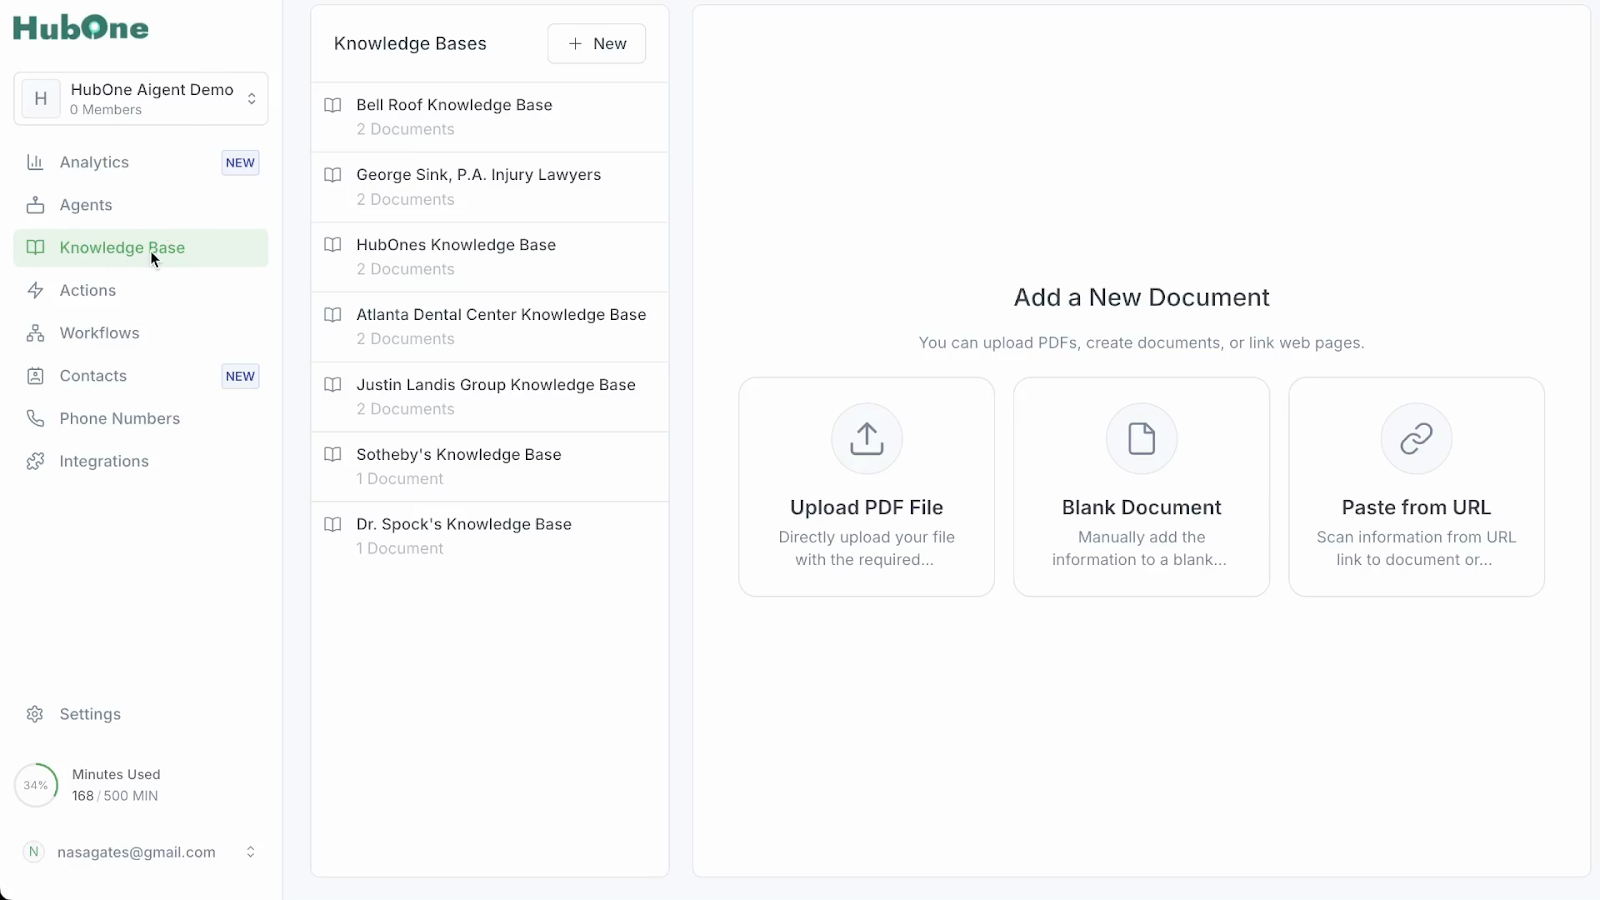Screen dimensions: 1600x900
Task: Click the H workspace avatar
Action: point(41,98)
